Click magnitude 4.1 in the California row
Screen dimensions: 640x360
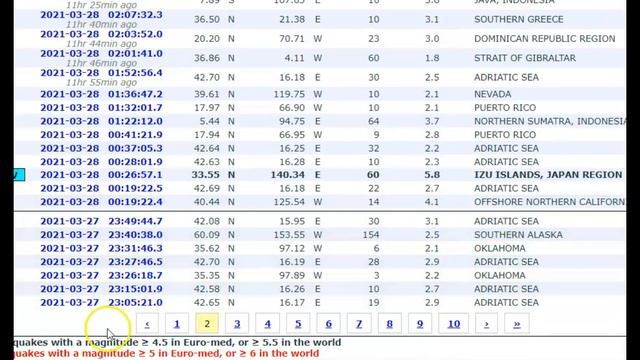pos(432,202)
